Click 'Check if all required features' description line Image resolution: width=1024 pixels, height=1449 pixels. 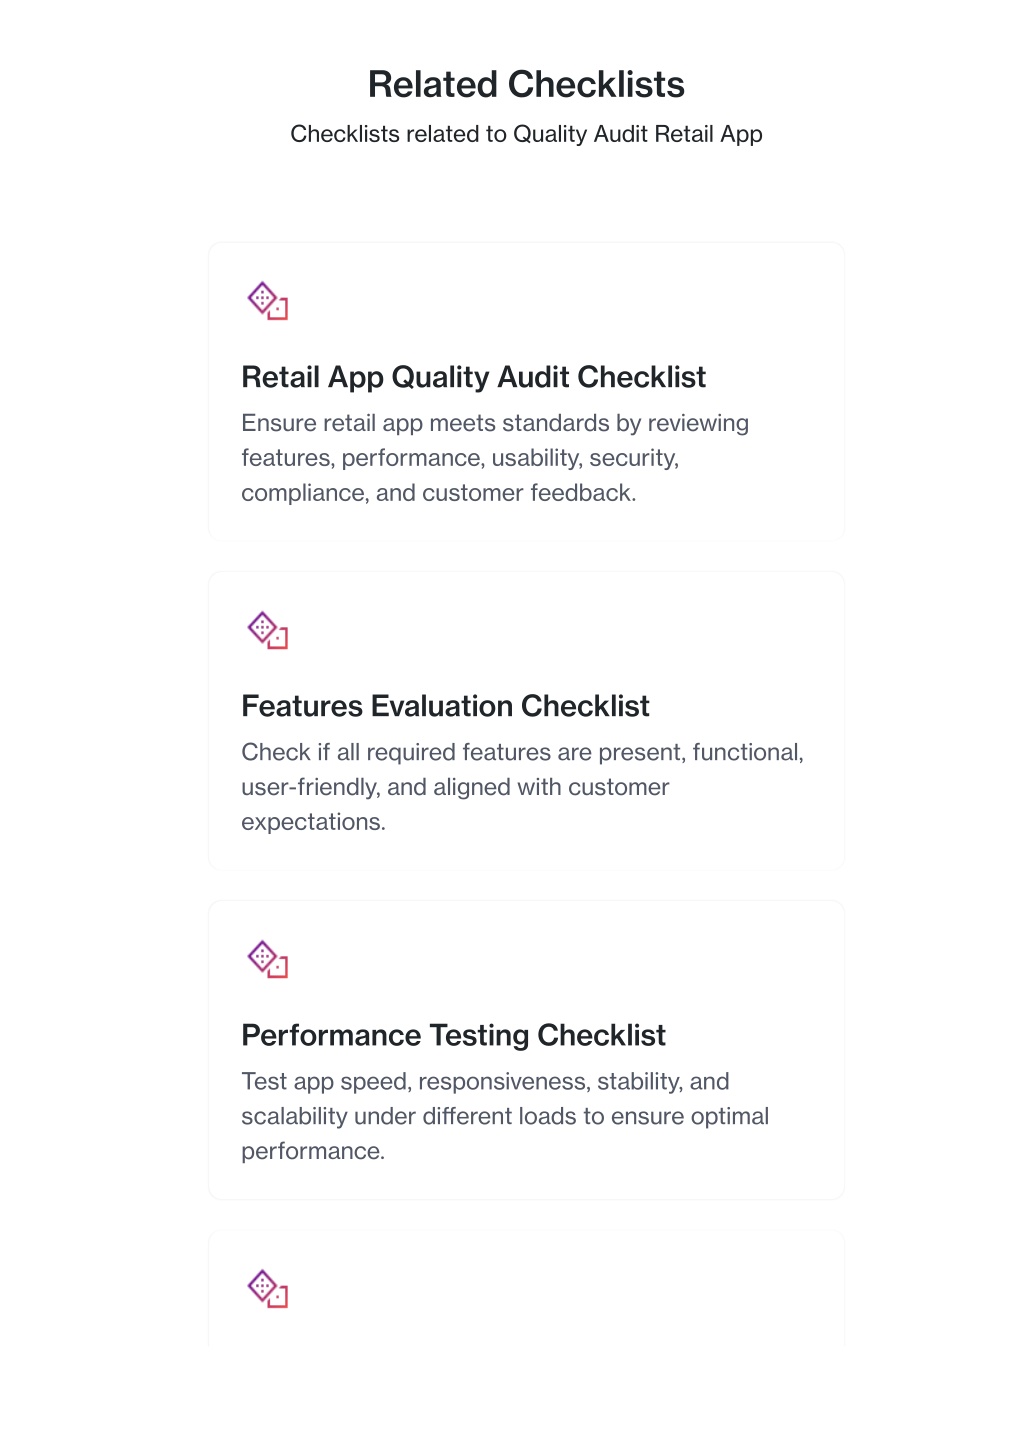tap(522, 752)
